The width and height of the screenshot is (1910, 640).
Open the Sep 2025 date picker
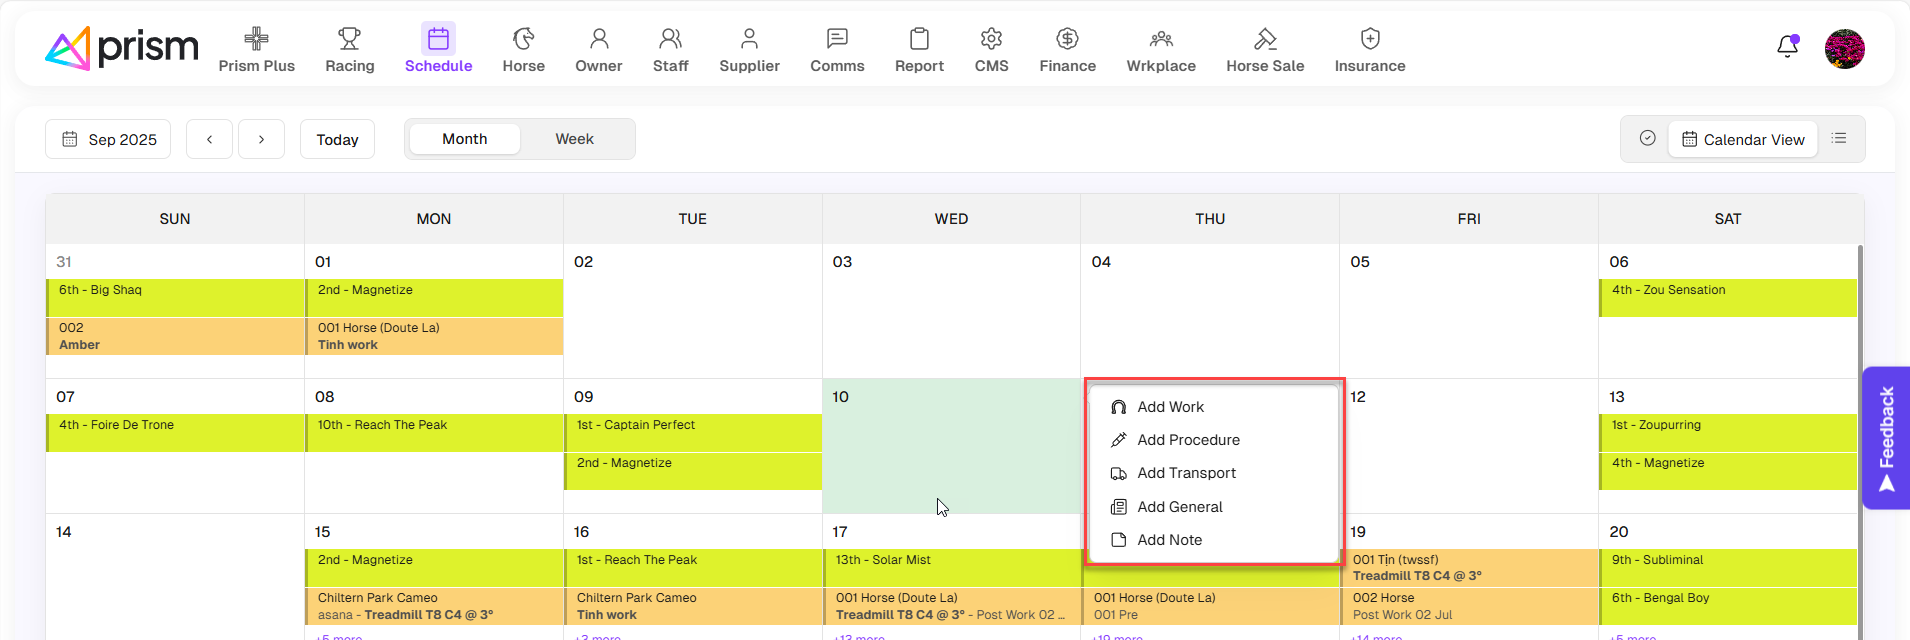point(108,139)
